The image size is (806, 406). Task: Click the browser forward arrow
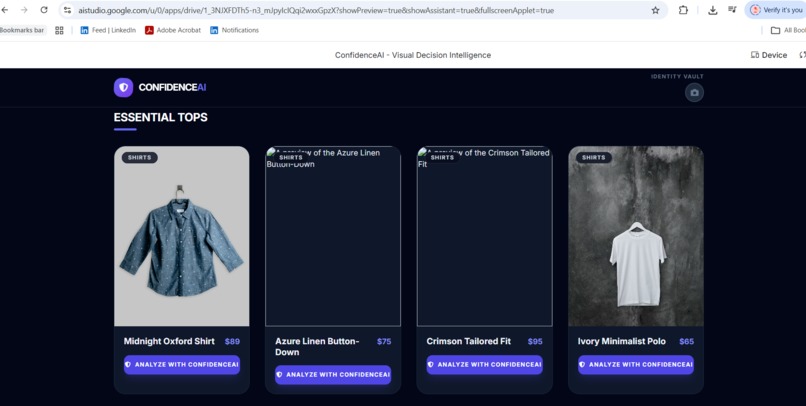pos(24,10)
